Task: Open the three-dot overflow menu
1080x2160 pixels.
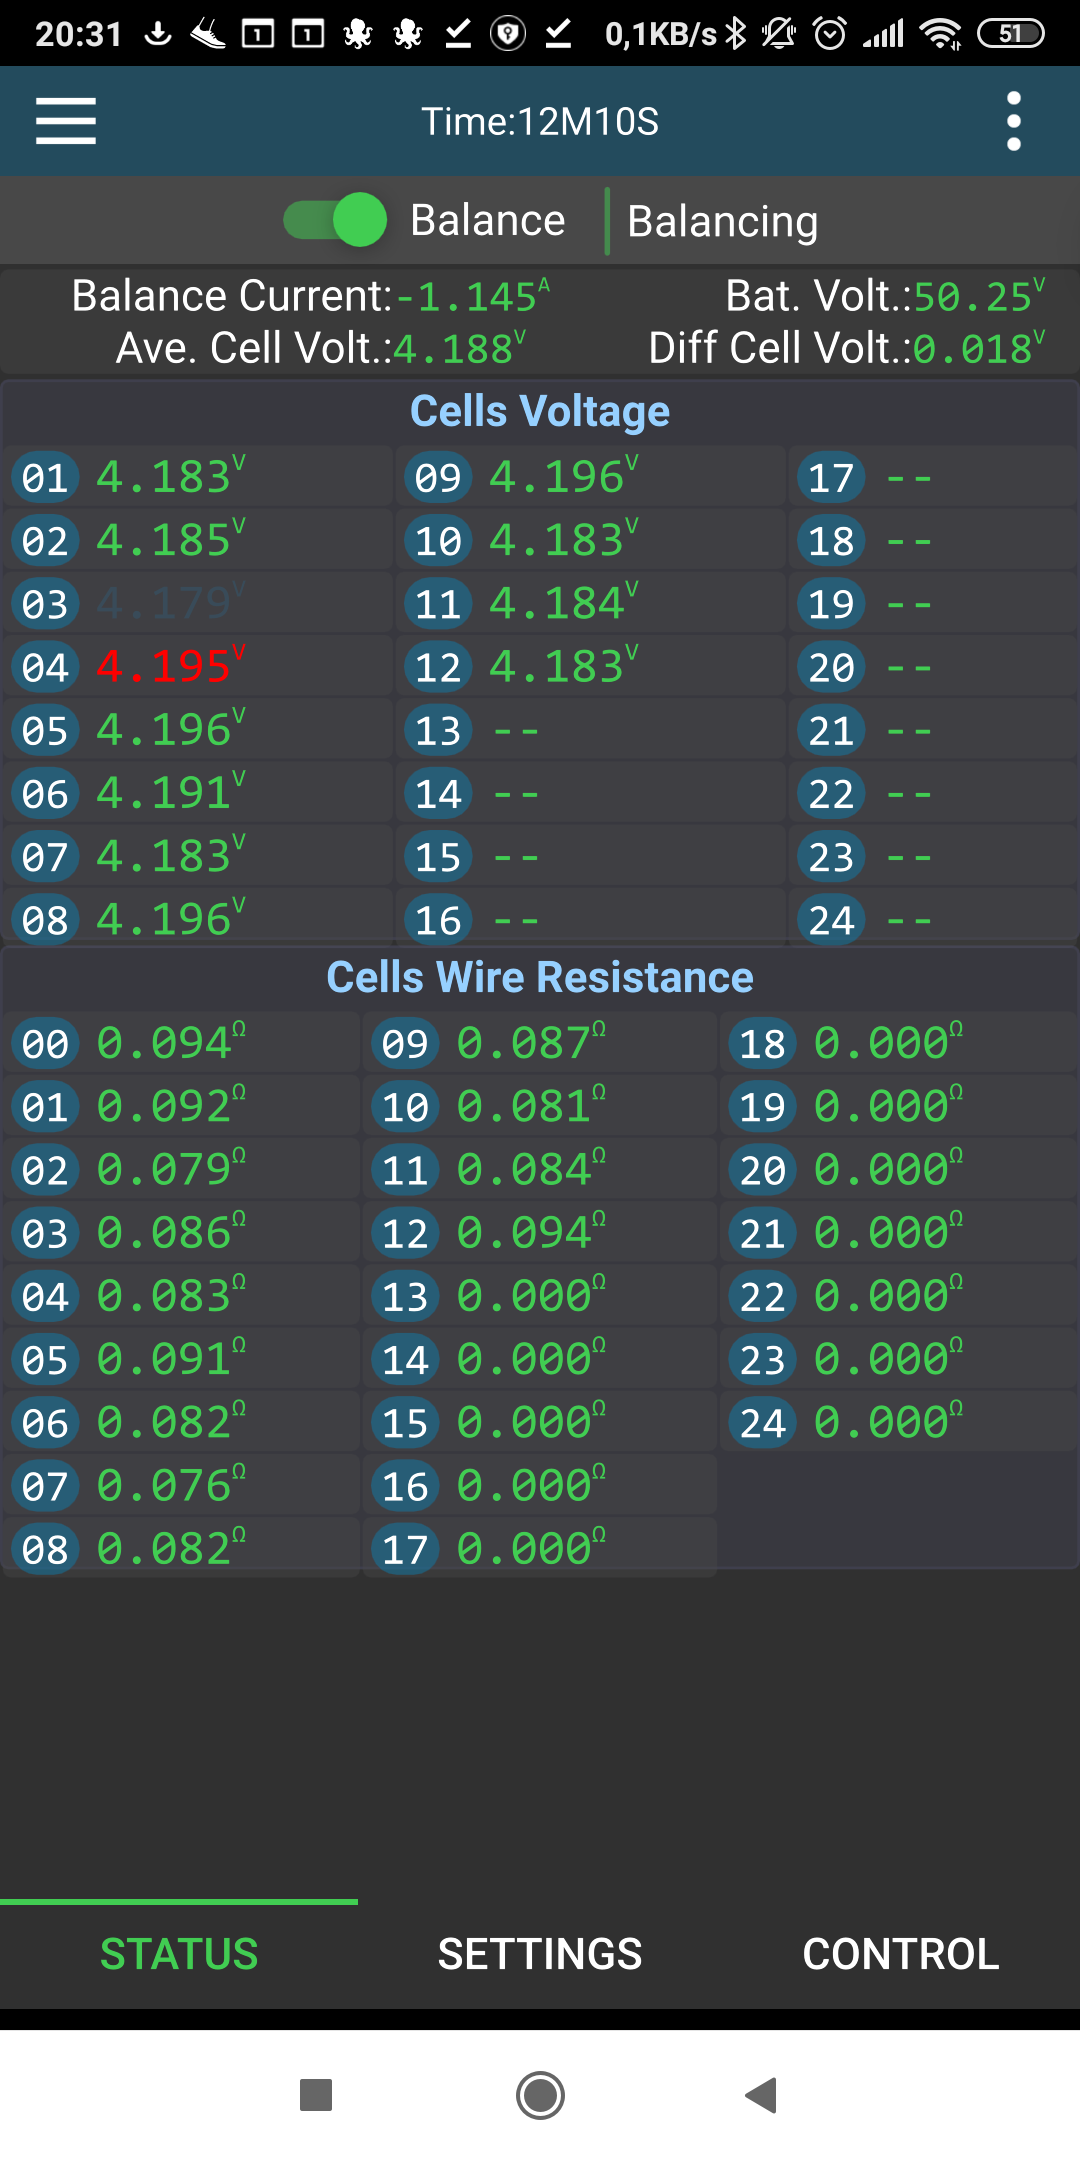Action: click(1014, 121)
